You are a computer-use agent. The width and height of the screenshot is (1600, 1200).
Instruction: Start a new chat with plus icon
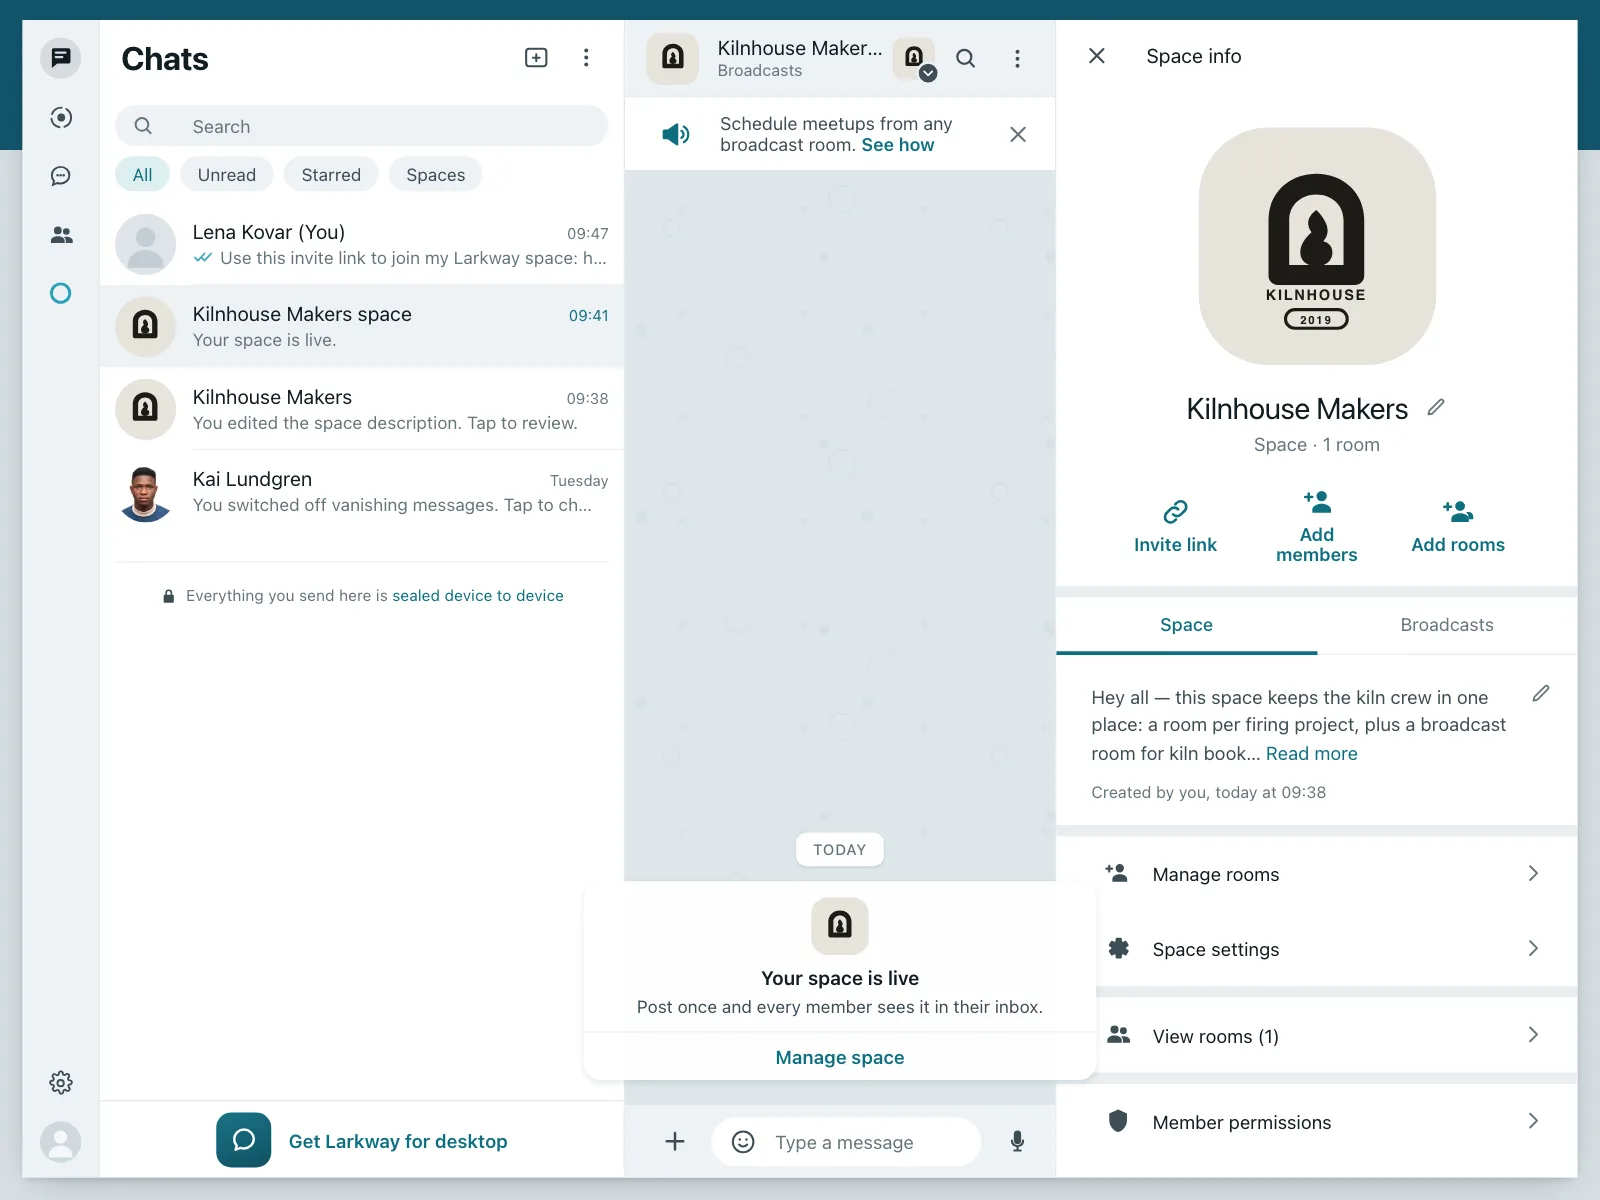[536, 58]
